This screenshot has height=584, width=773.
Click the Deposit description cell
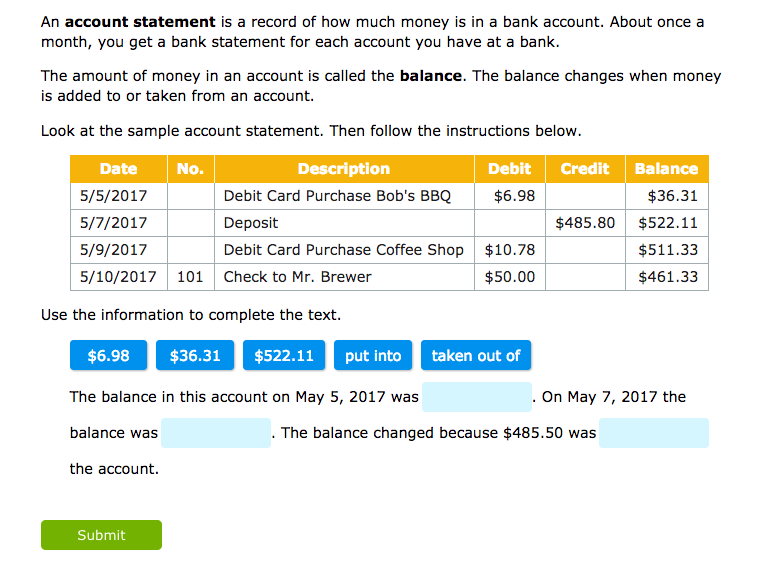tap(251, 223)
